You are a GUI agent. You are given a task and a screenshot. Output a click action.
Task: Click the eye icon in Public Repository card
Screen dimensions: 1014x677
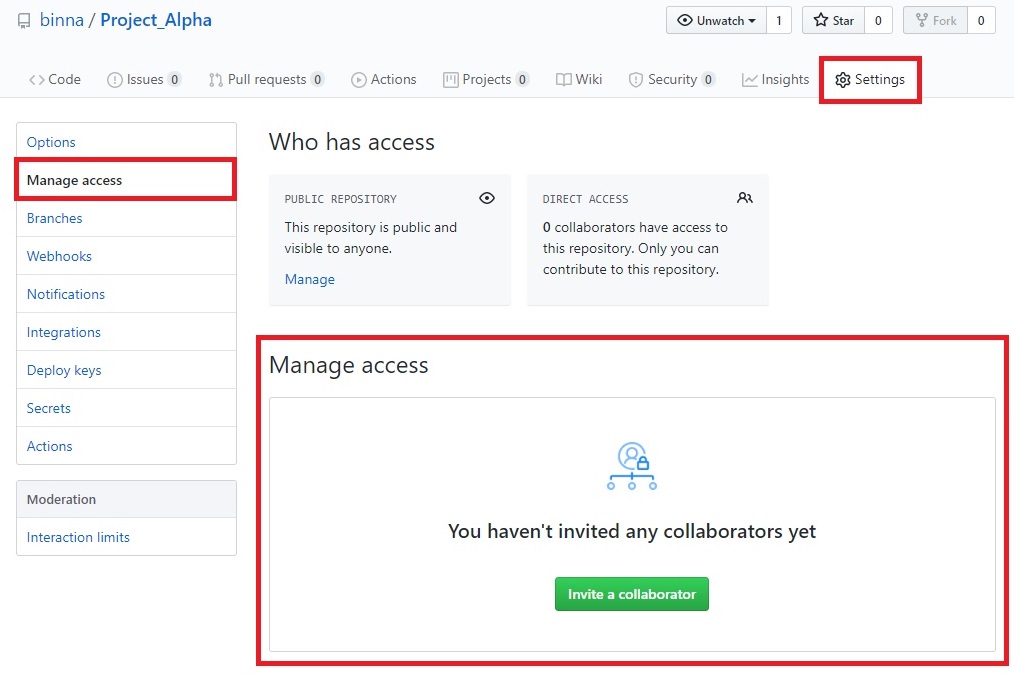pos(487,198)
